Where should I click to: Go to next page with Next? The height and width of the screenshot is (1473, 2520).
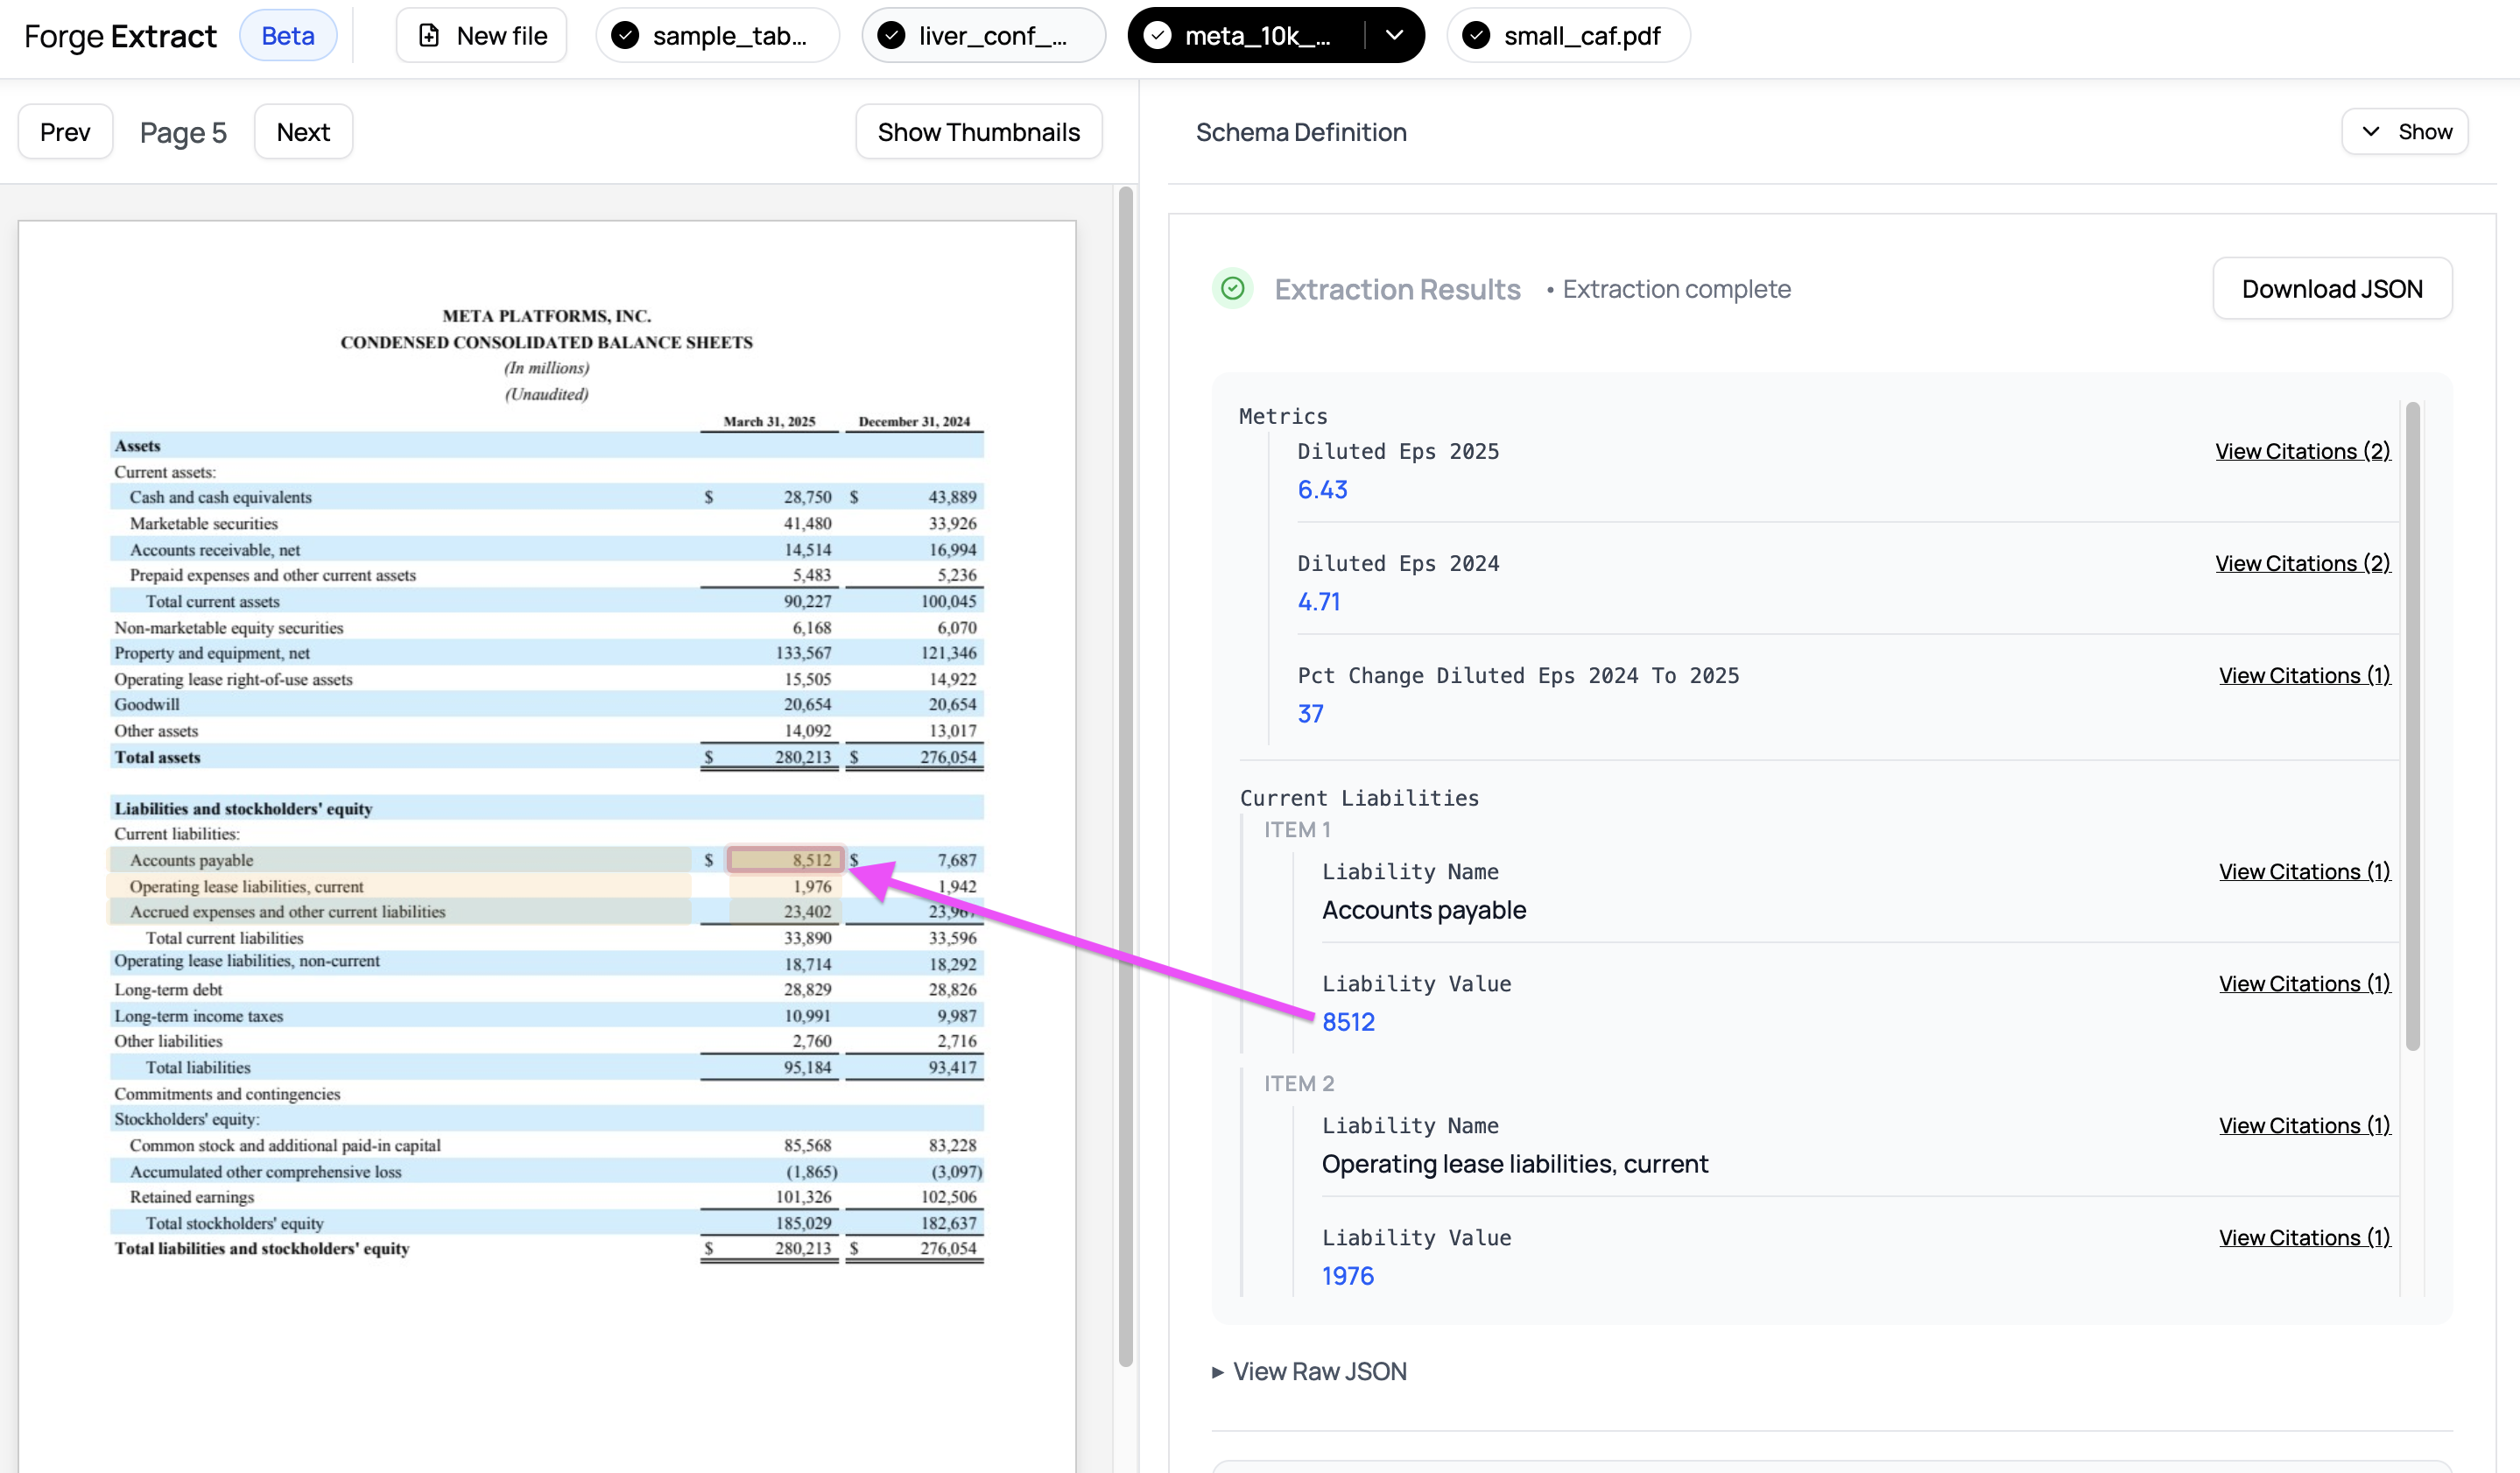coord(303,132)
